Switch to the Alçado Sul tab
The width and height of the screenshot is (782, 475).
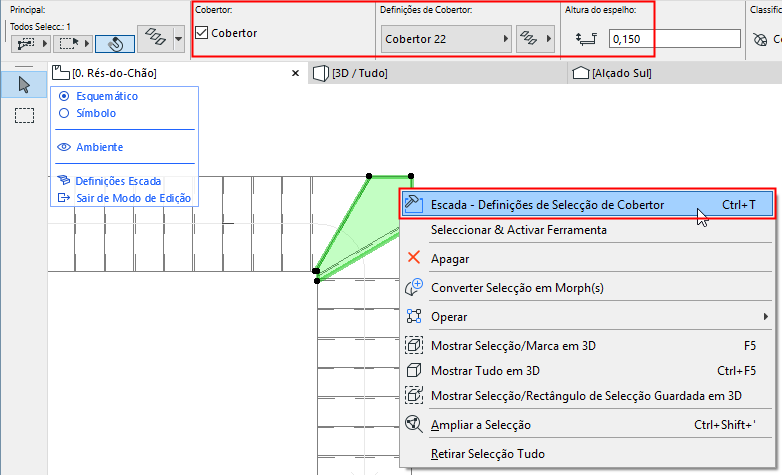(673, 73)
